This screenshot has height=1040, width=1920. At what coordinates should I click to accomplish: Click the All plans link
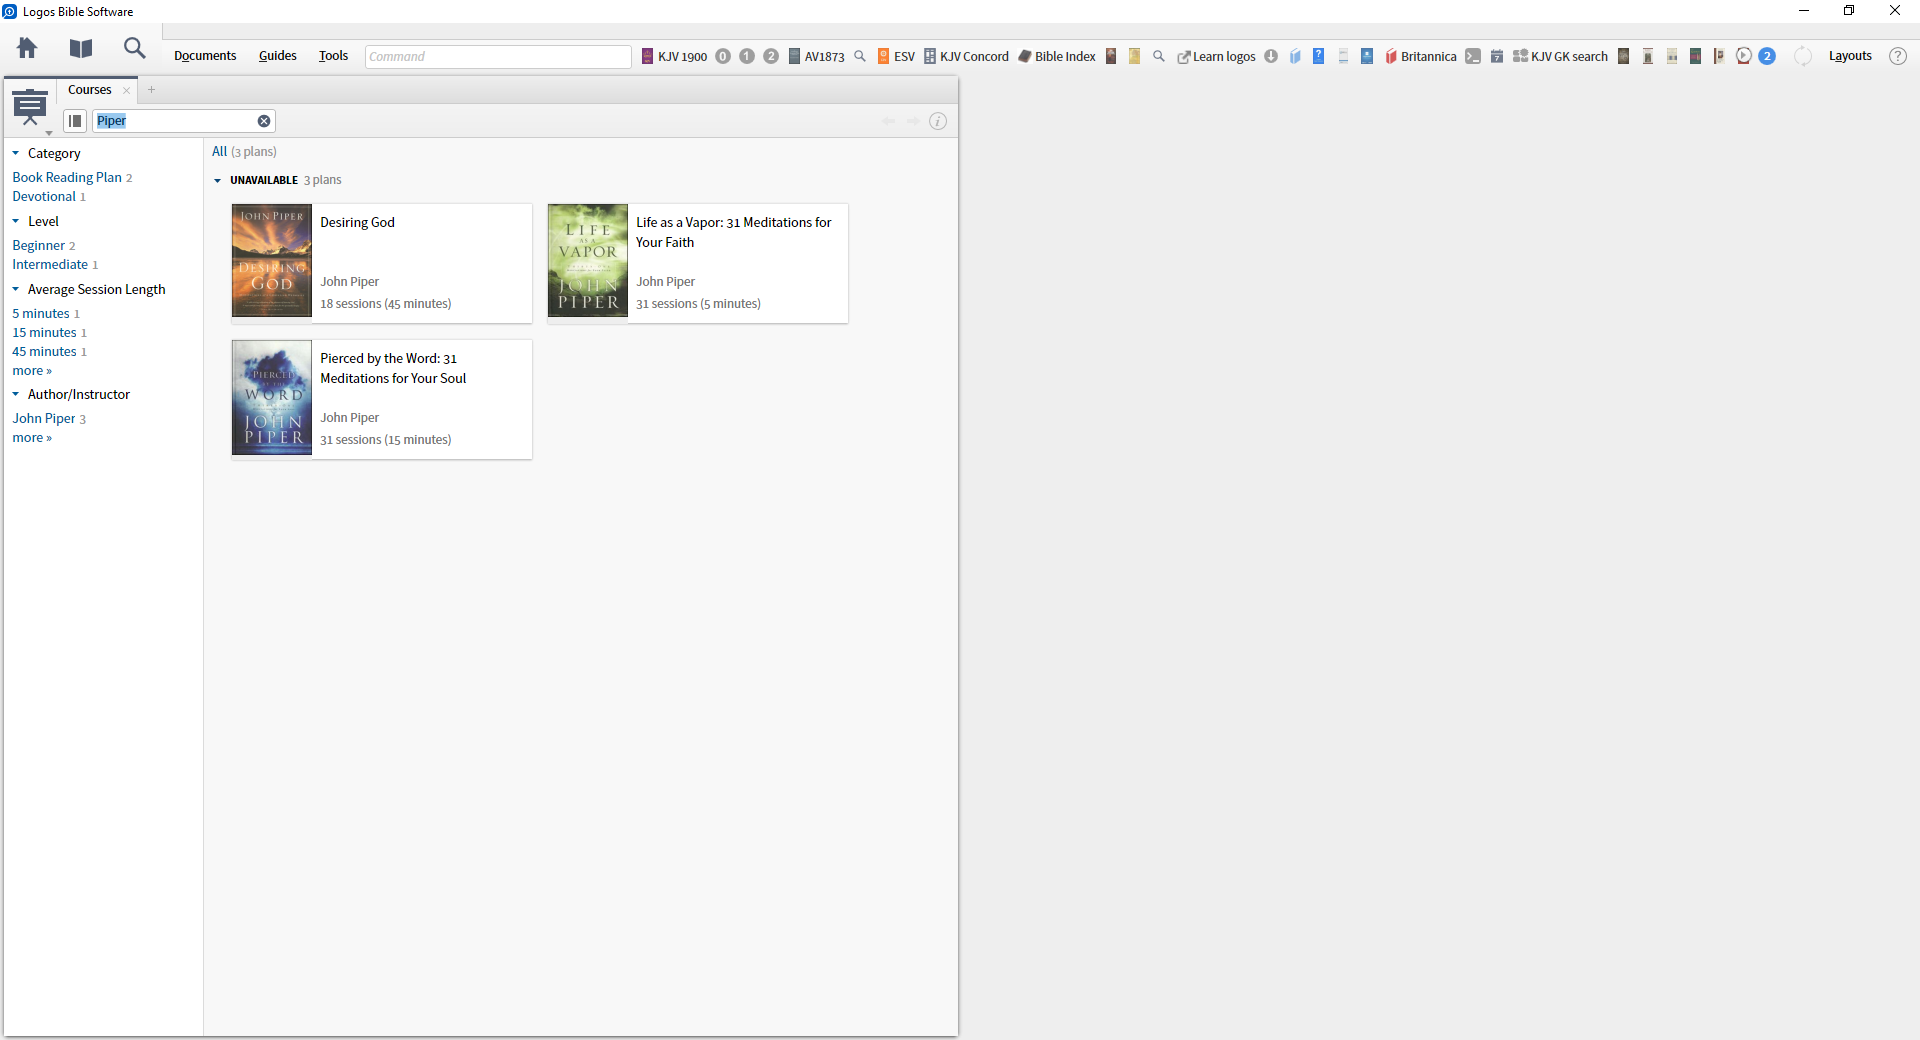pos(220,152)
